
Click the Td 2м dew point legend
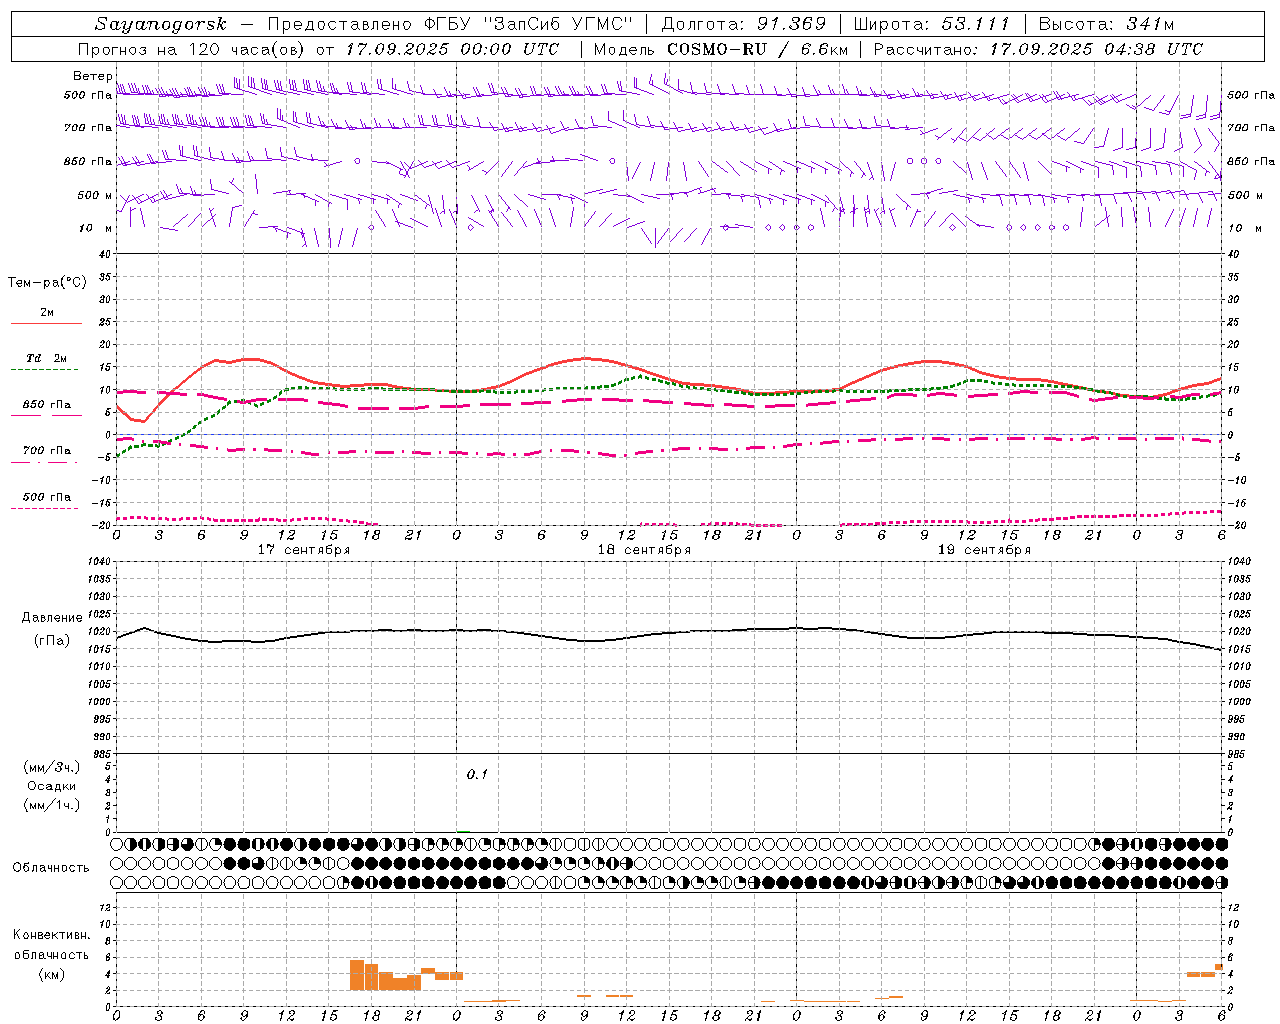46,362
